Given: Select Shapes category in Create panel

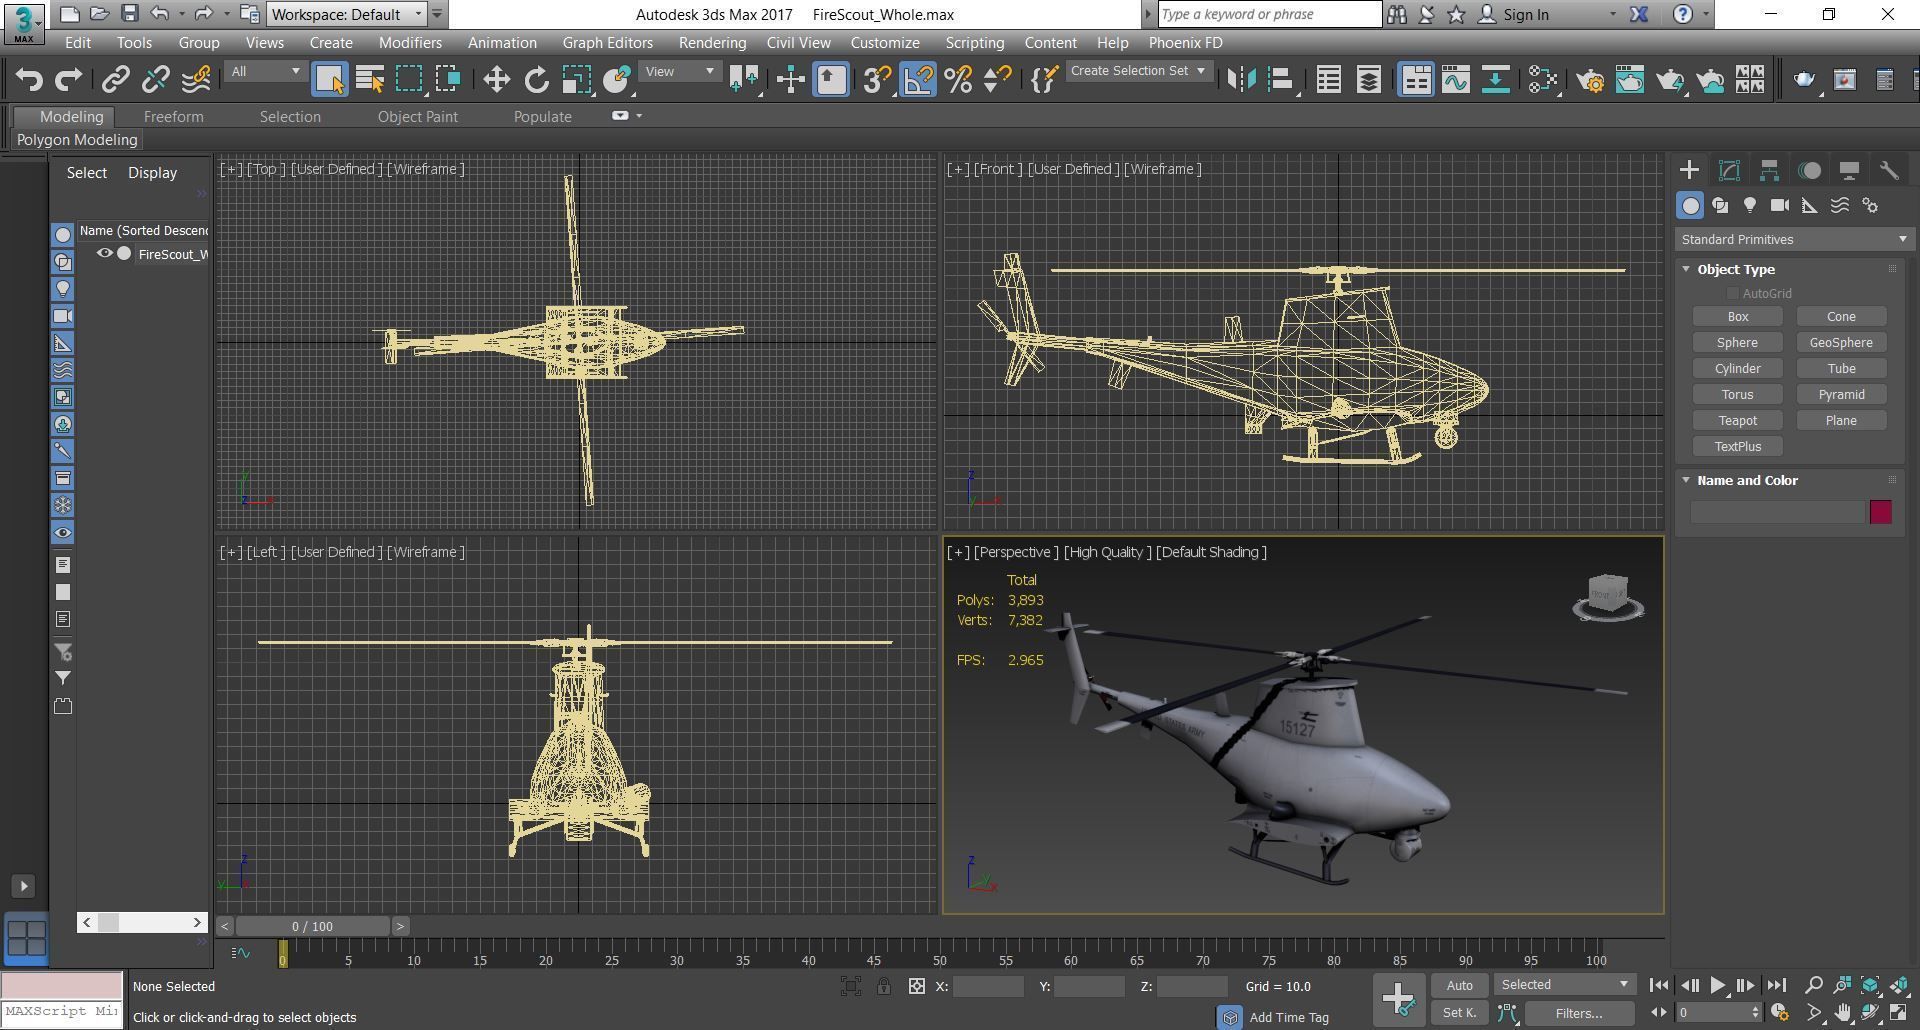Looking at the screenshot, I should (1720, 205).
